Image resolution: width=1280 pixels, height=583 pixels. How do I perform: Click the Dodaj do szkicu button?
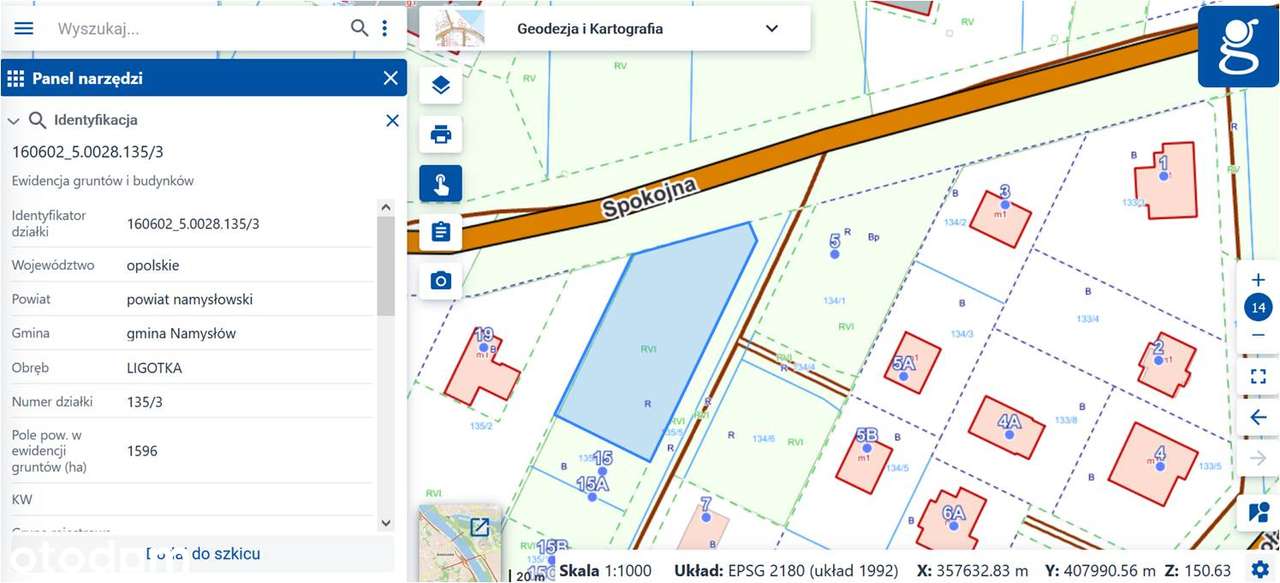pyautogui.click(x=203, y=553)
